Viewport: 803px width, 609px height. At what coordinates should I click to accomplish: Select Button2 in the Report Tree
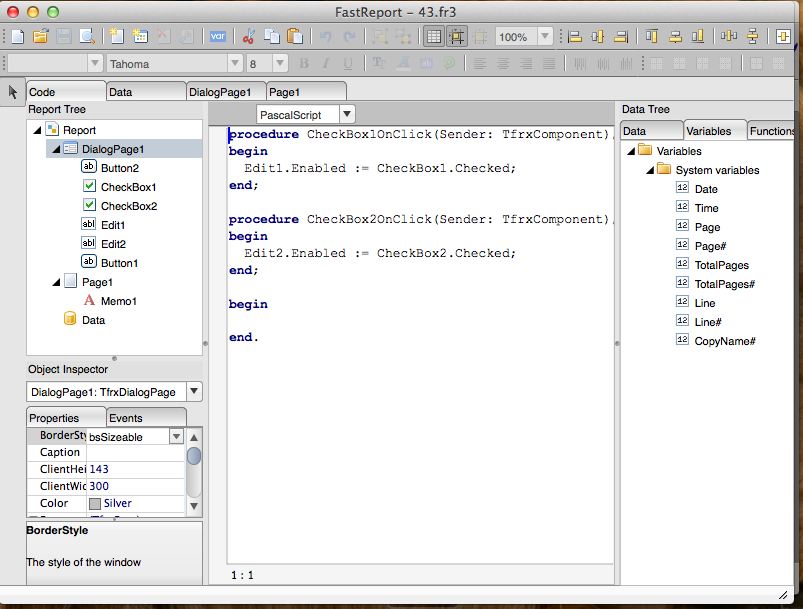point(119,168)
